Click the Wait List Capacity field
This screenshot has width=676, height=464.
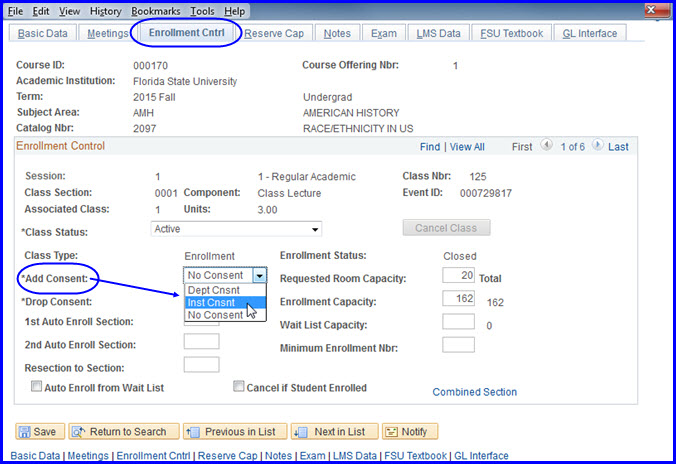click(458, 323)
